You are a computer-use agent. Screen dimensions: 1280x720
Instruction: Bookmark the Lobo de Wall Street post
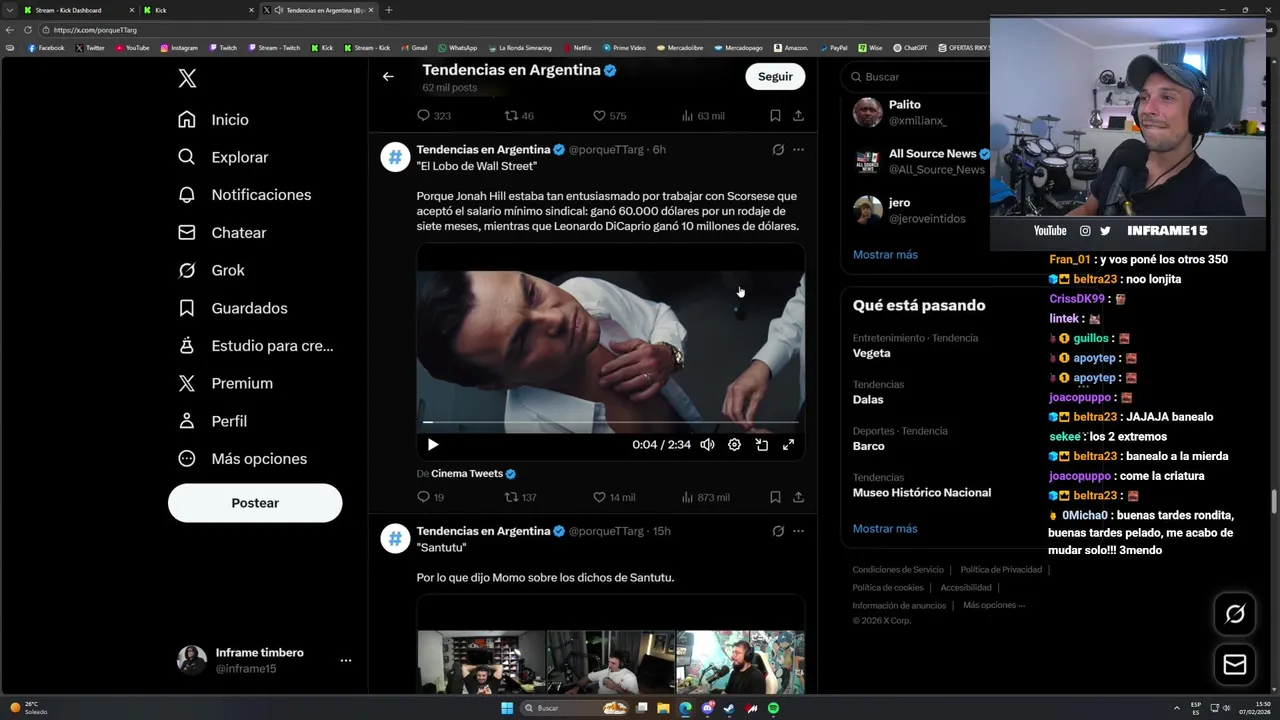point(775,497)
